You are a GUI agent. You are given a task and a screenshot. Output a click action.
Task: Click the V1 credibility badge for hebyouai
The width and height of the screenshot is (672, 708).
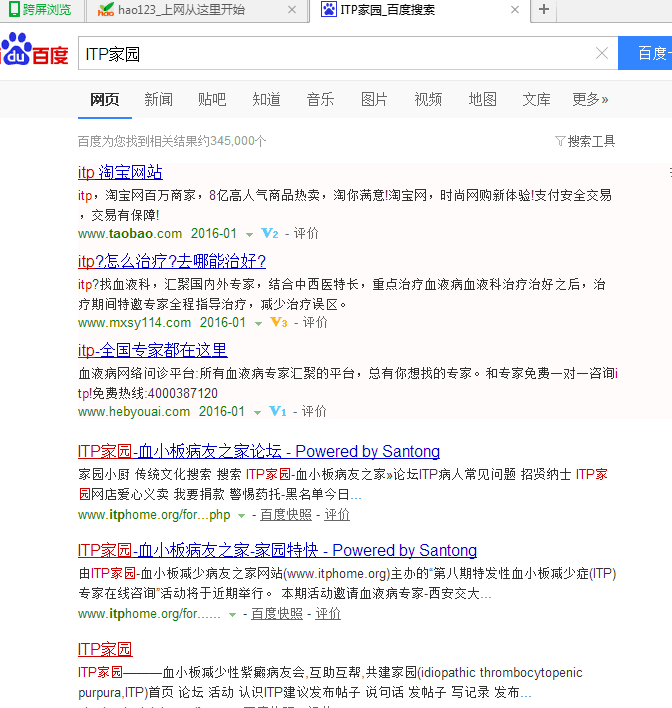click(278, 411)
